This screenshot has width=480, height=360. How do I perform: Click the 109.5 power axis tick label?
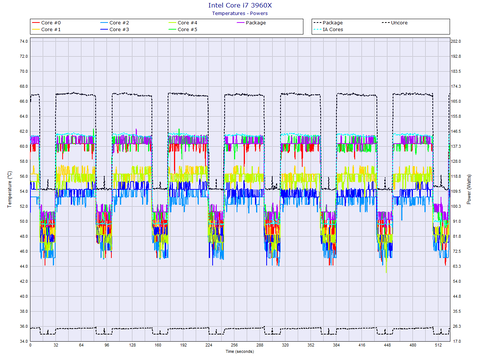click(x=456, y=191)
